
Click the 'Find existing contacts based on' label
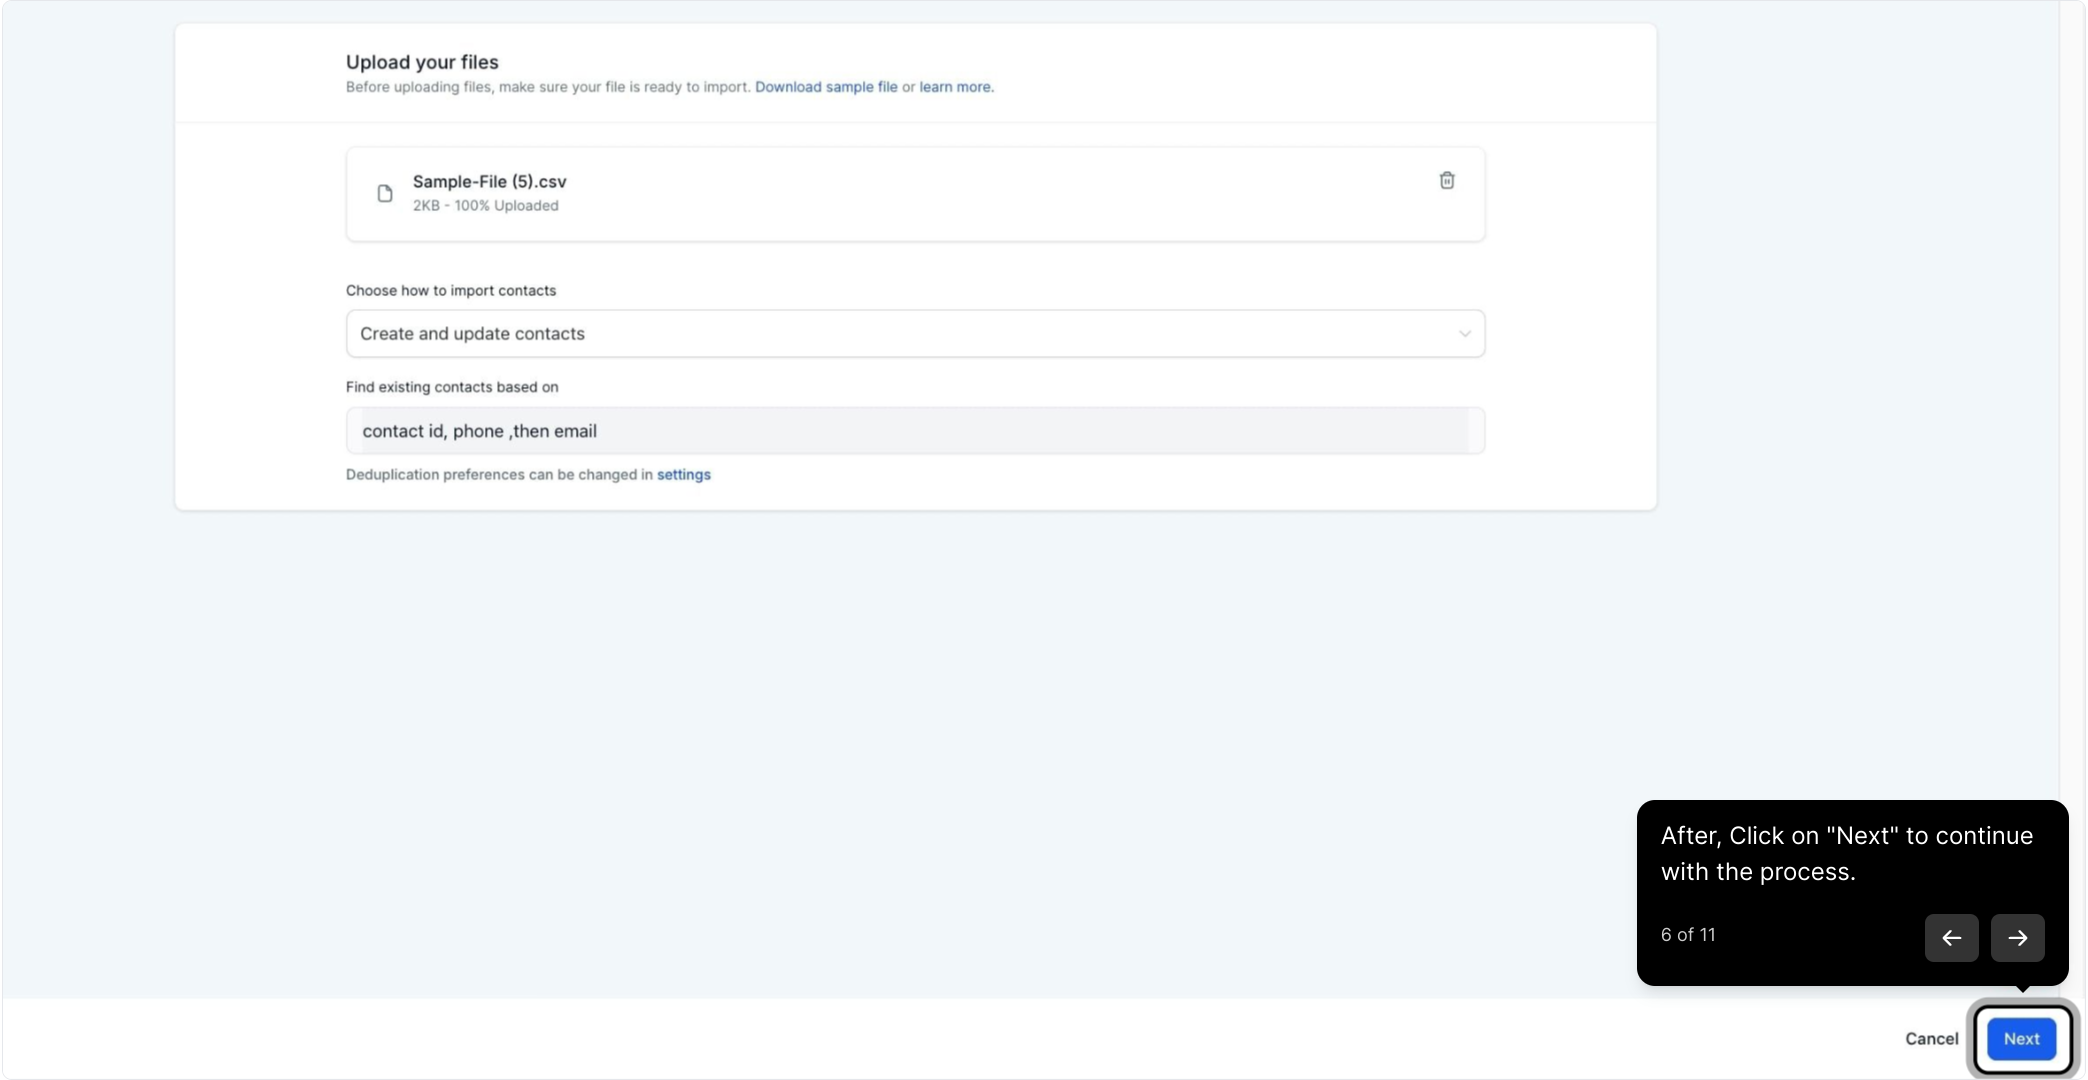[x=452, y=387]
